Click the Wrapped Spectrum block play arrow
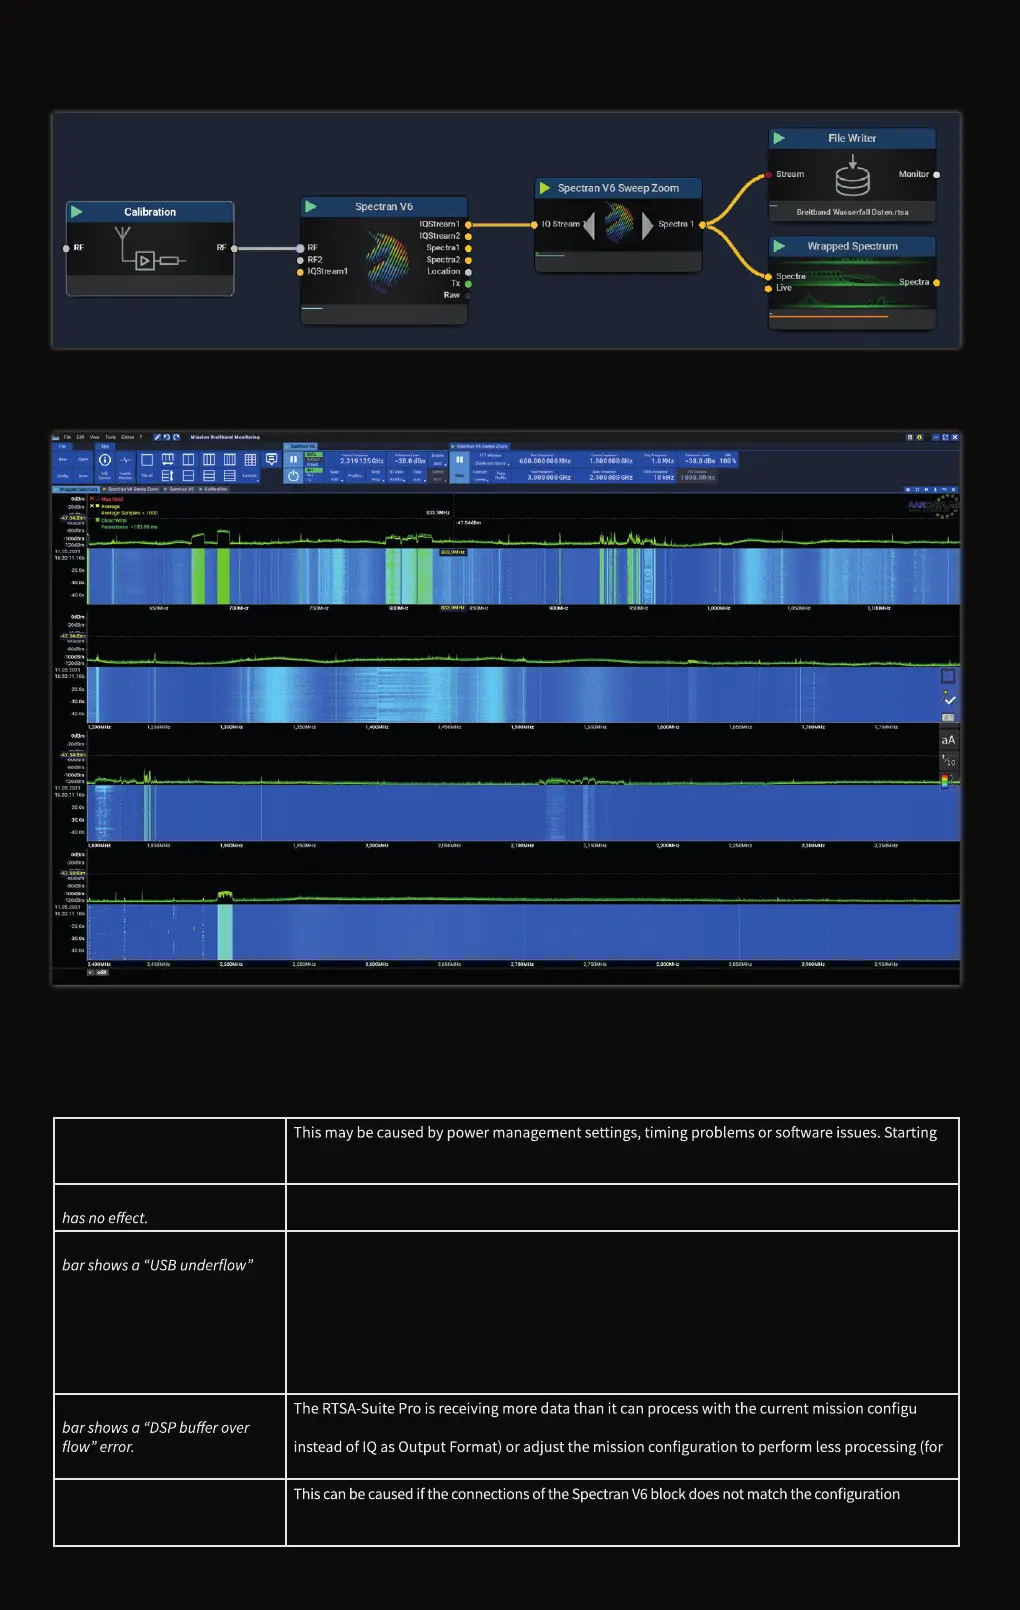This screenshot has width=1020, height=1610. pyautogui.click(x=779, y=246)
